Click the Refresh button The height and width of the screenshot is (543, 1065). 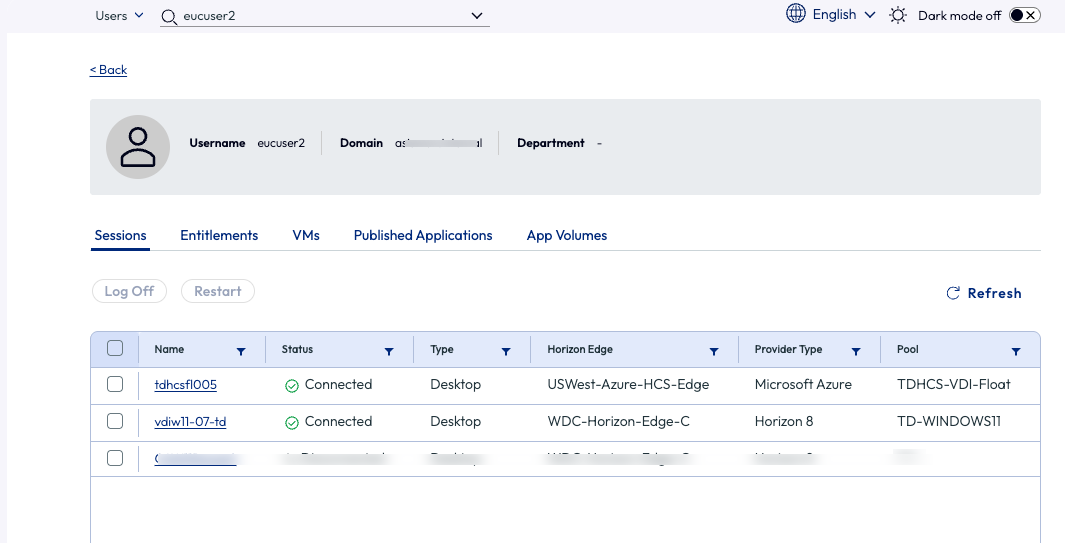pyautogui.click(x=984, y=293)
